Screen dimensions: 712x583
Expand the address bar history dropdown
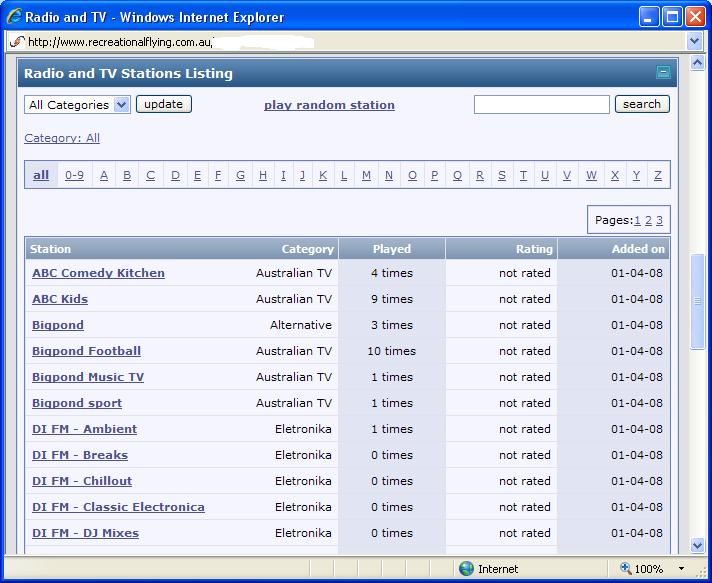[x=694, y=42]
